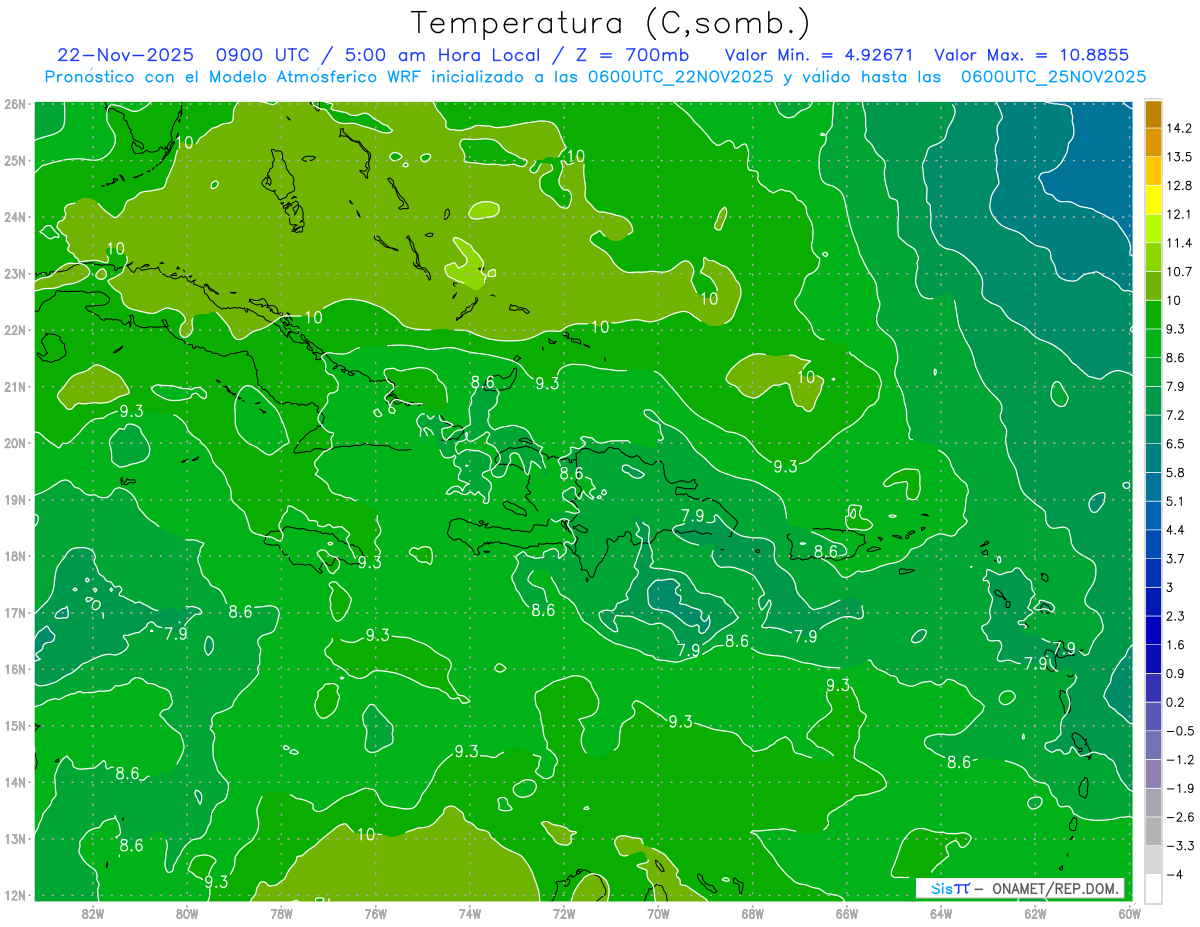Image resolution: width=1200 pixels, height=927 pixels.
Task: Pick the gray legend band between -2.6 and -3.3
Action: point(1153,831)
